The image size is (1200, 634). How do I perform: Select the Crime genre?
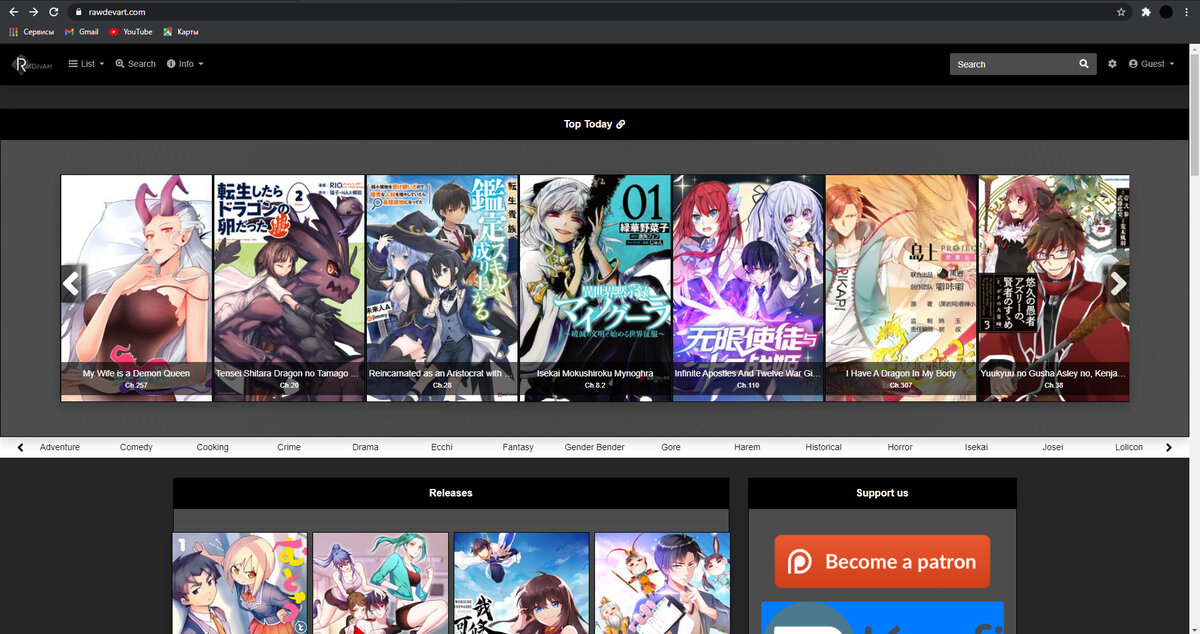point(289,447)
